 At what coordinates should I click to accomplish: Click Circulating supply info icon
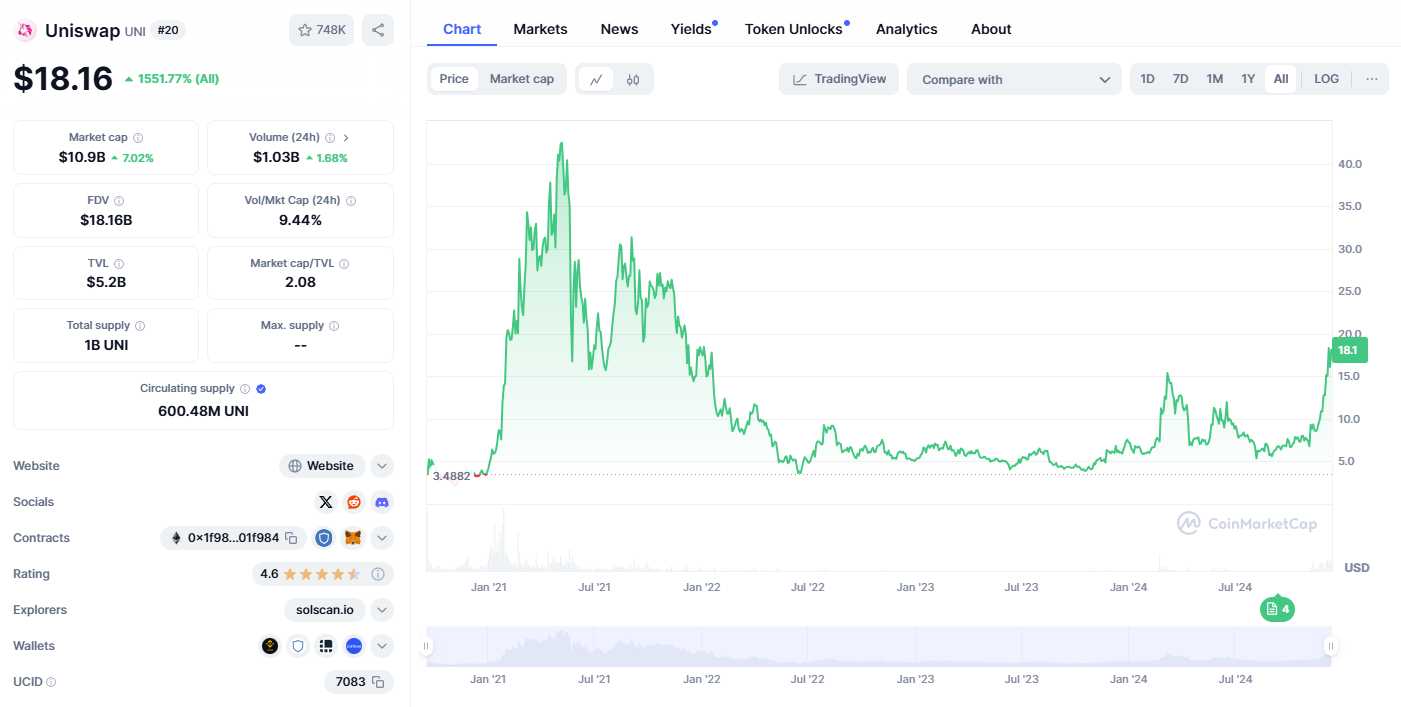[245, 389]
